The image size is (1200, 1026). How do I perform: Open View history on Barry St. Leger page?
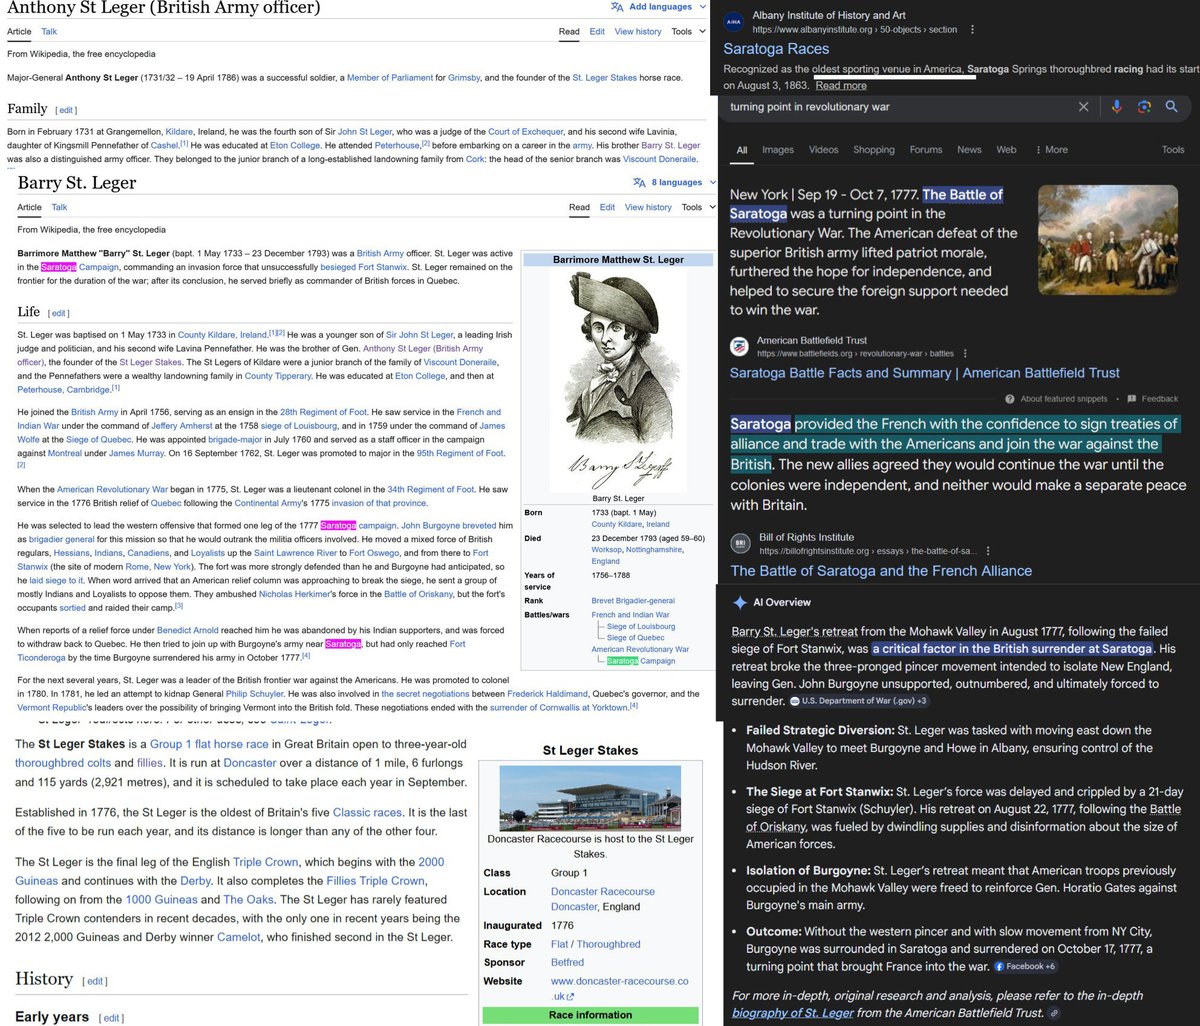tap(648, 207)
